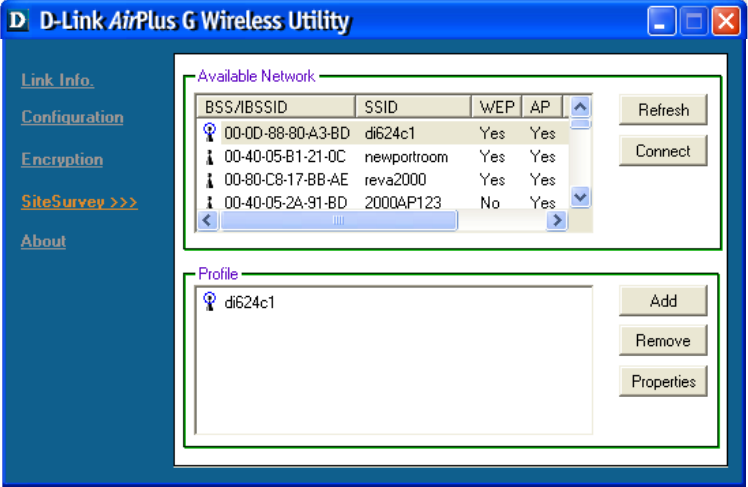Click the antenna icon beside newportroom row
This screenshot has height=487, width=748.
click(209, 156)
